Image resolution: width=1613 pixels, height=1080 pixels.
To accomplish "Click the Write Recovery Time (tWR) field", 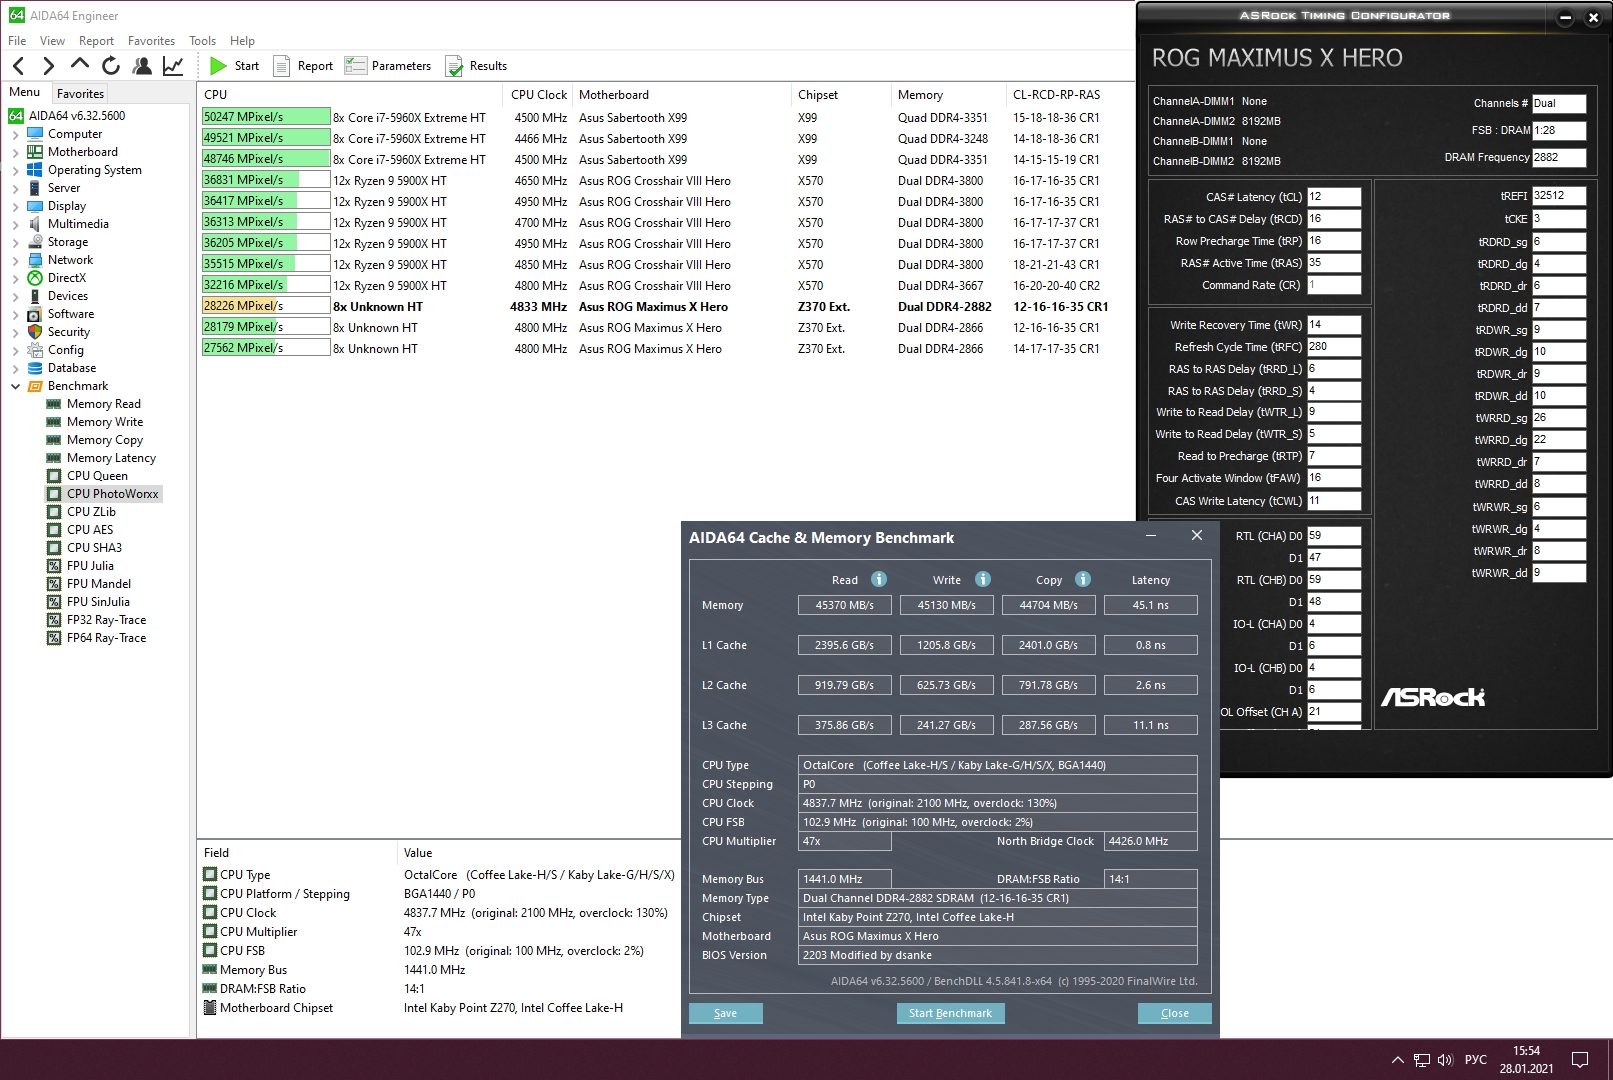I will coord(1334,325).
